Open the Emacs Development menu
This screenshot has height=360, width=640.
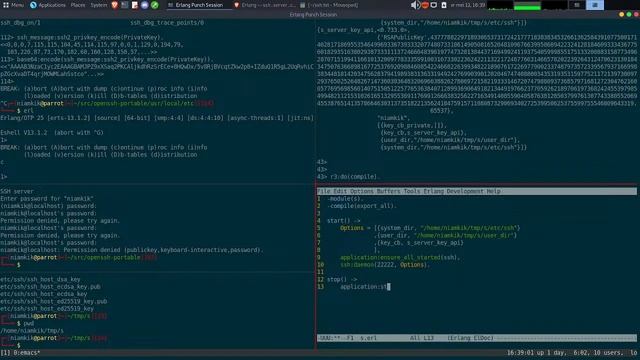pos(465,191)
